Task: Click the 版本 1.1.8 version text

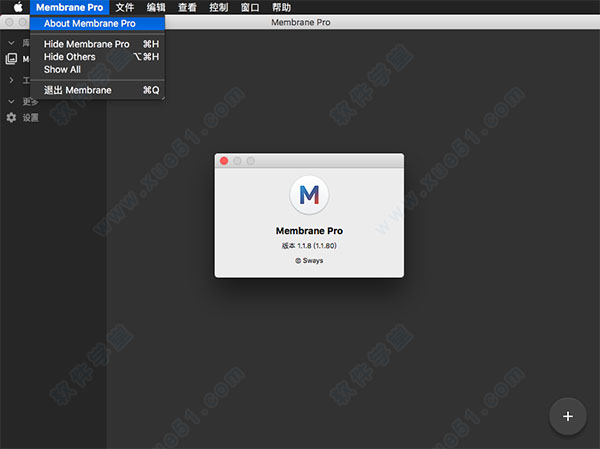Action: pyautogui.click(x=309, y=246)
